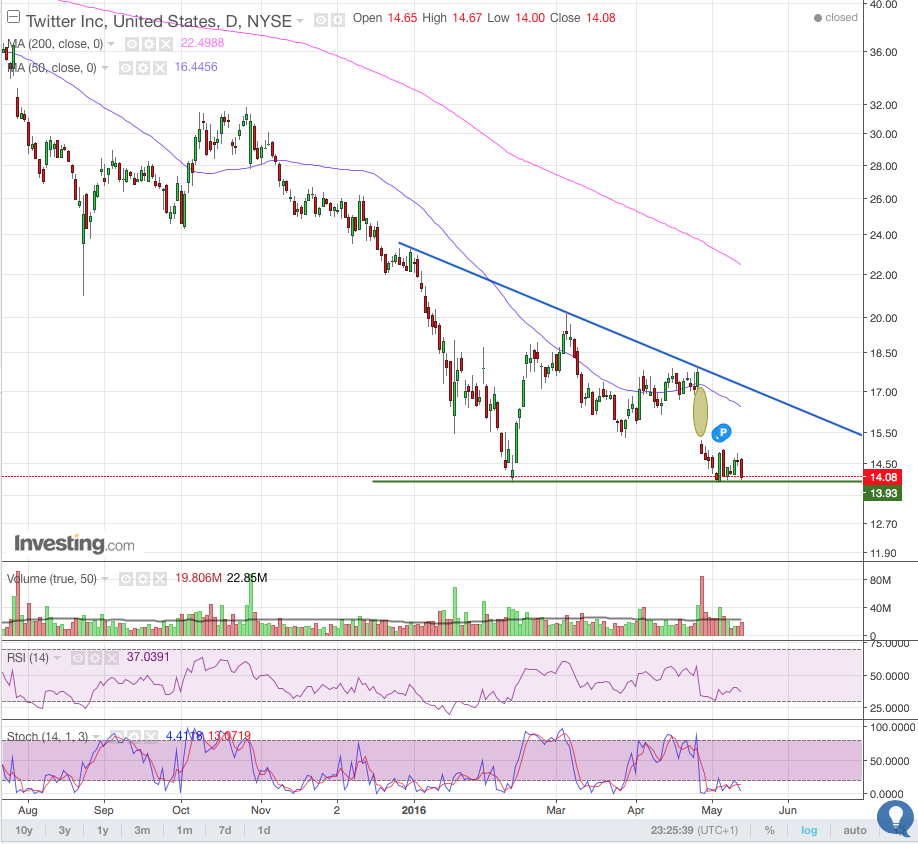Select the green horizontal support line
The height and width of the screenshot is (844, 918).
(618, 481)
